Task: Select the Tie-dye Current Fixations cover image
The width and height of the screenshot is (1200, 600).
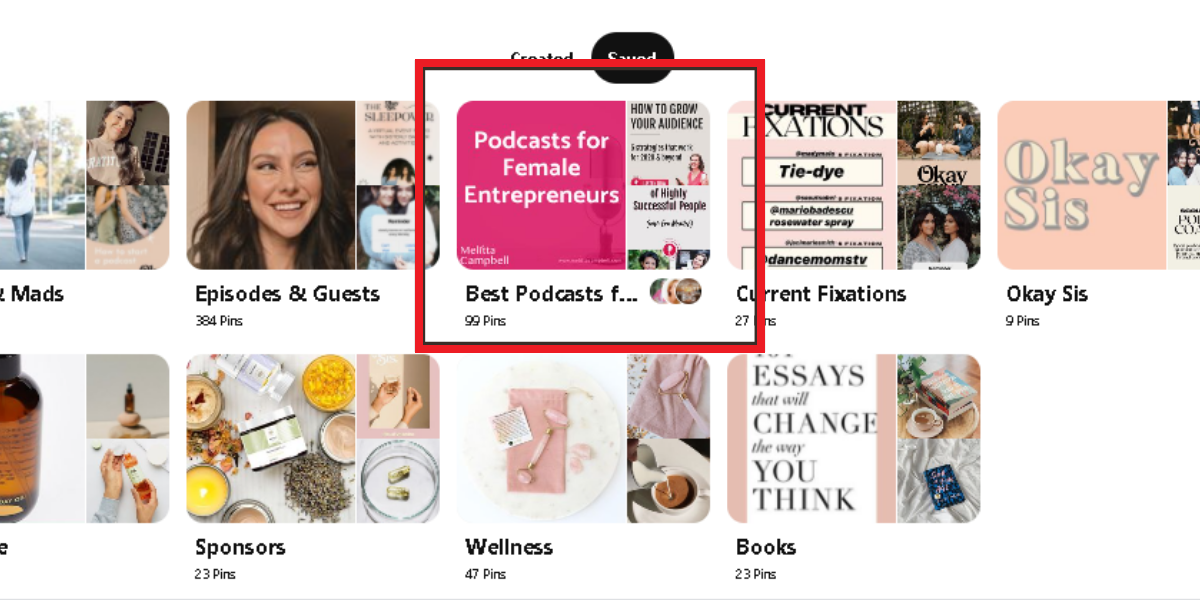Action: tap(811, 185)
